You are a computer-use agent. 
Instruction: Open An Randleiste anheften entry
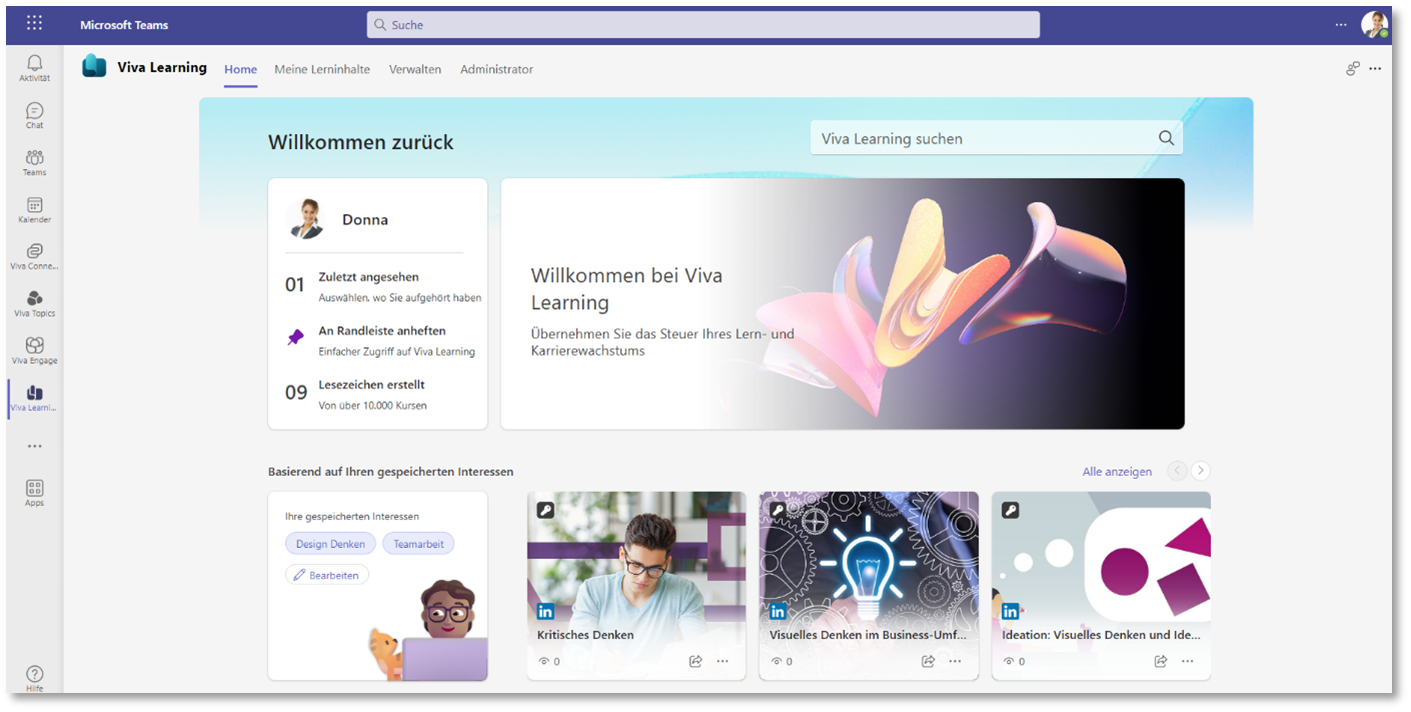point(379,340)
